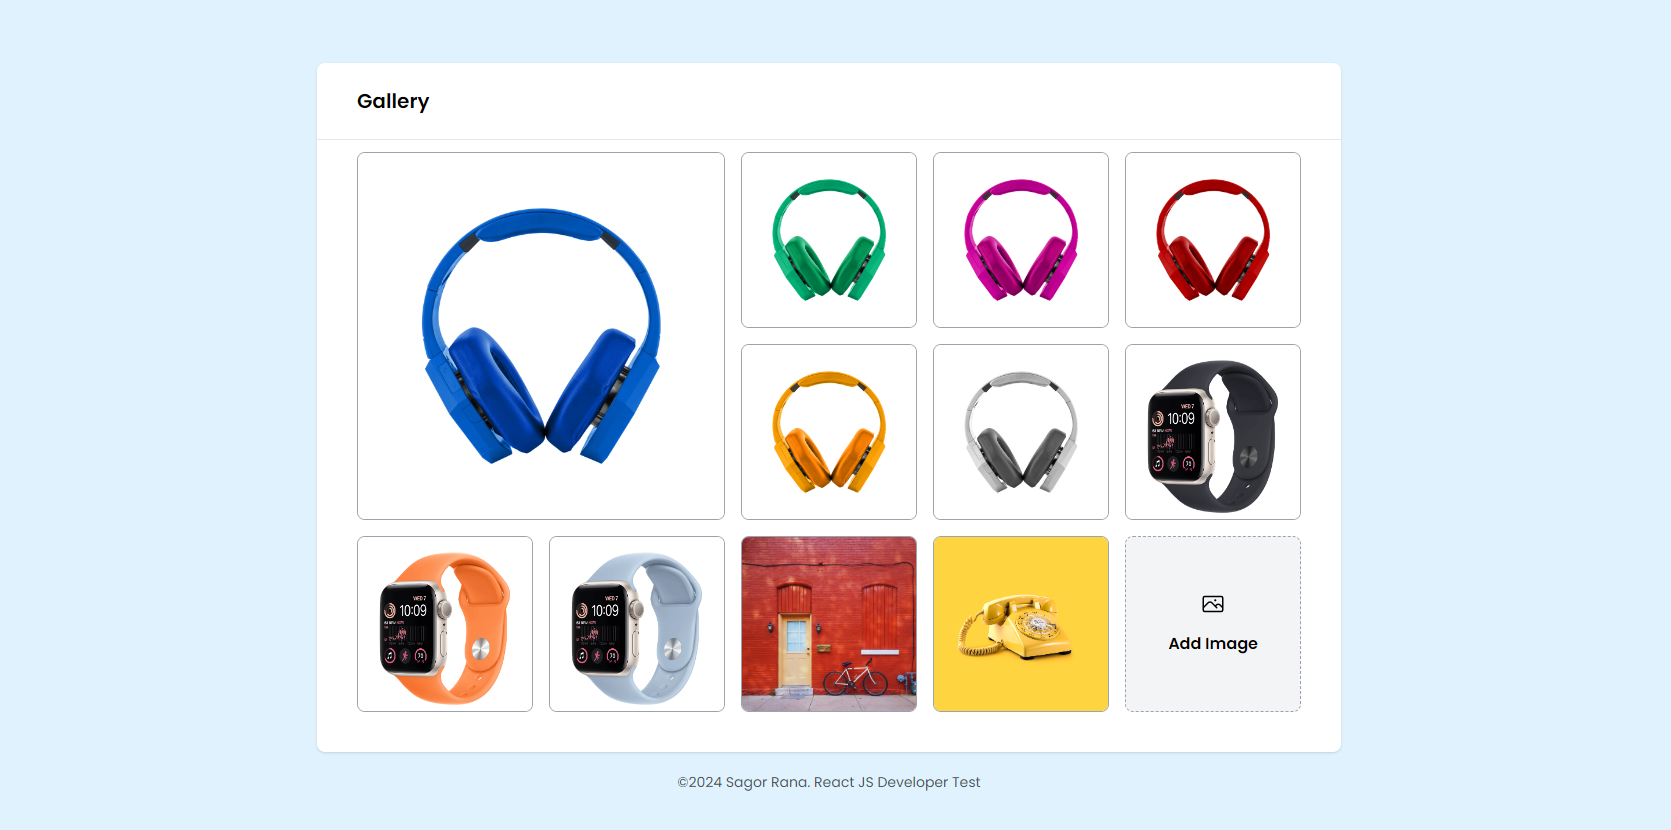Click the Add Image label text
The width and height of the screenshot is (1671, 830).
pyautogui.click(x=1213, y=644)
